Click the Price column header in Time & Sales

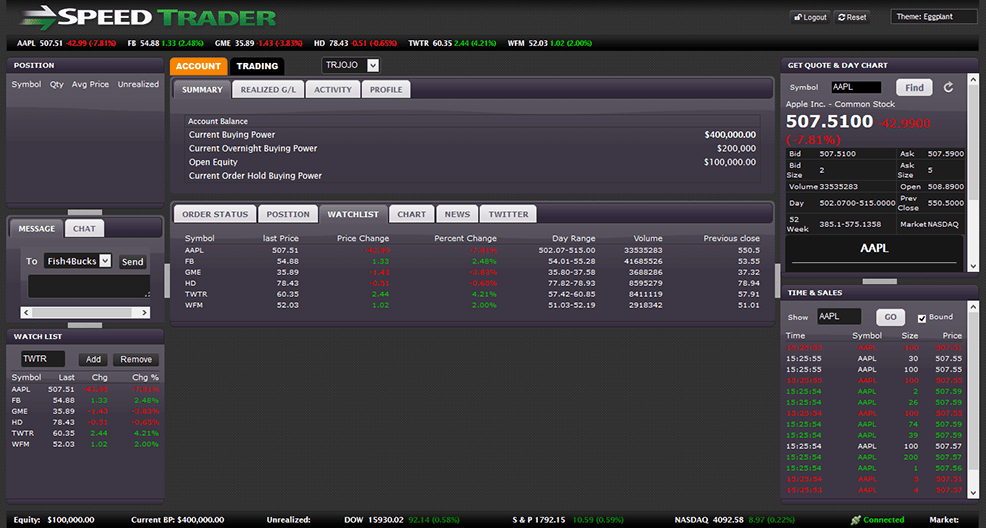tap(952, 336)
